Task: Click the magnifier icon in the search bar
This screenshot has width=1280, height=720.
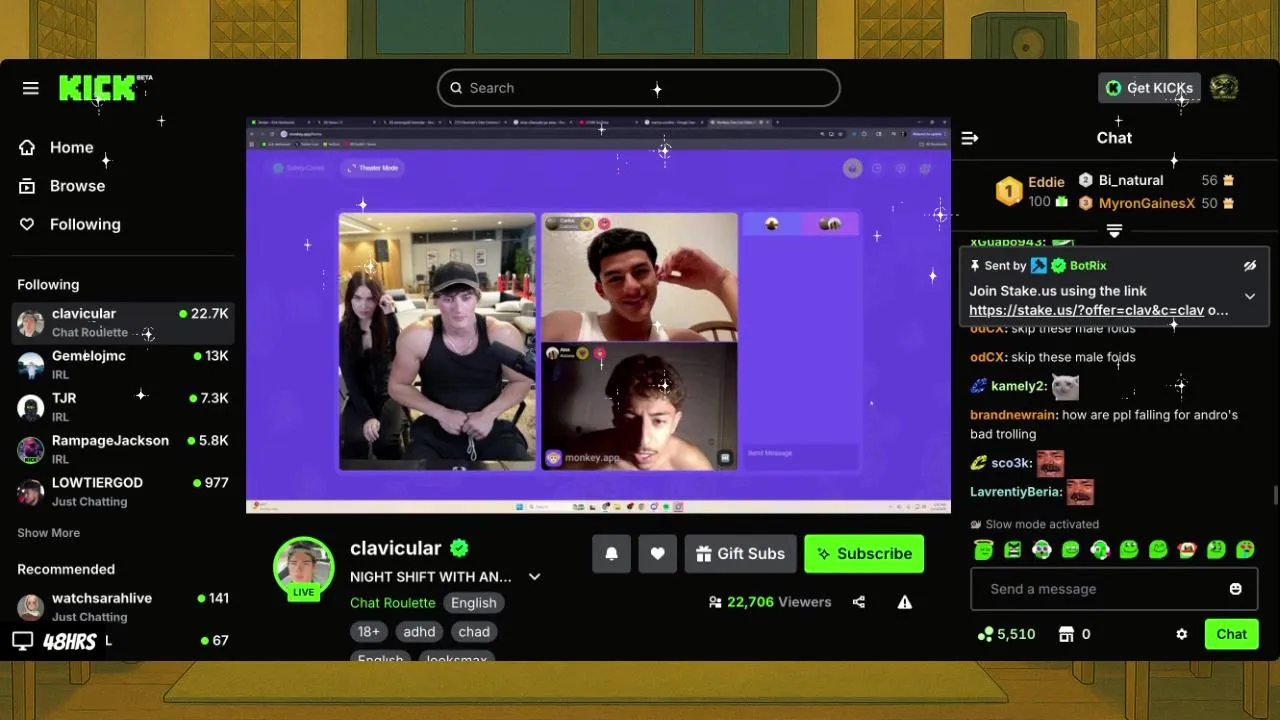Action: point(456,88)
